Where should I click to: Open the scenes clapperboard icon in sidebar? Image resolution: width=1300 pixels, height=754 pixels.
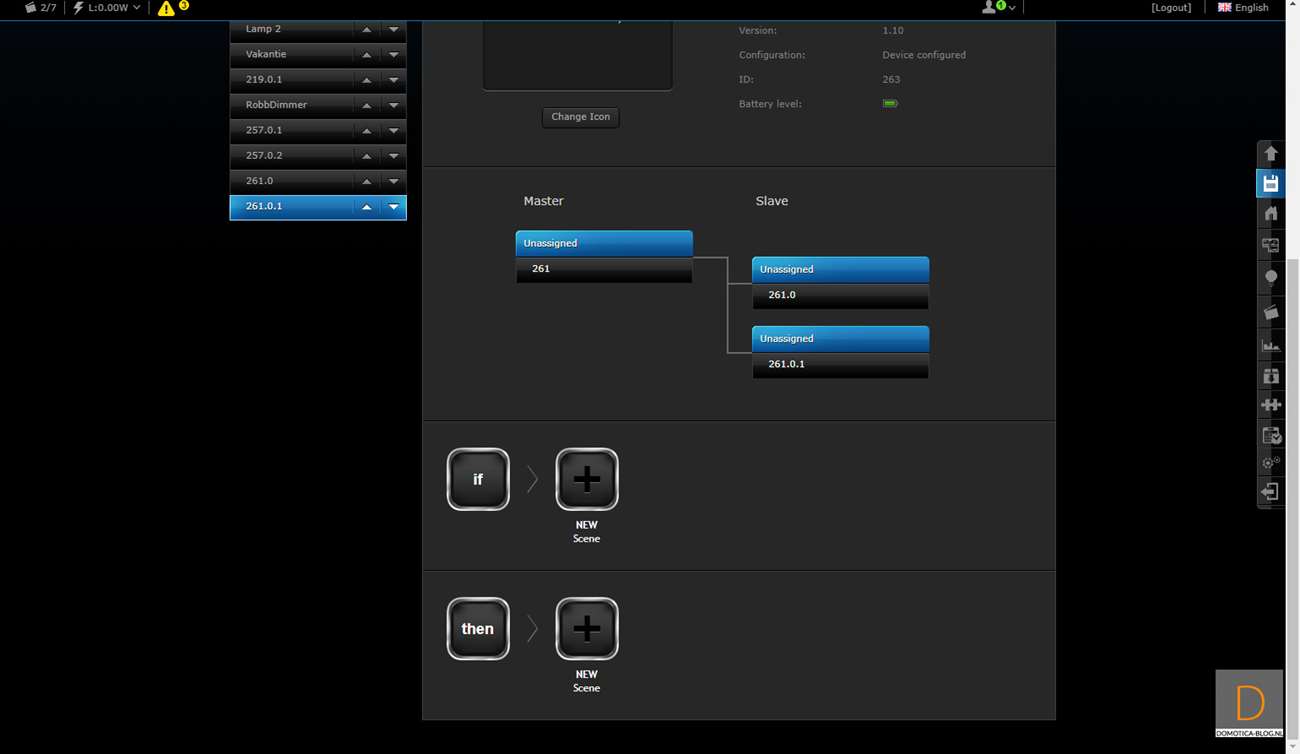pos(1270,313)
